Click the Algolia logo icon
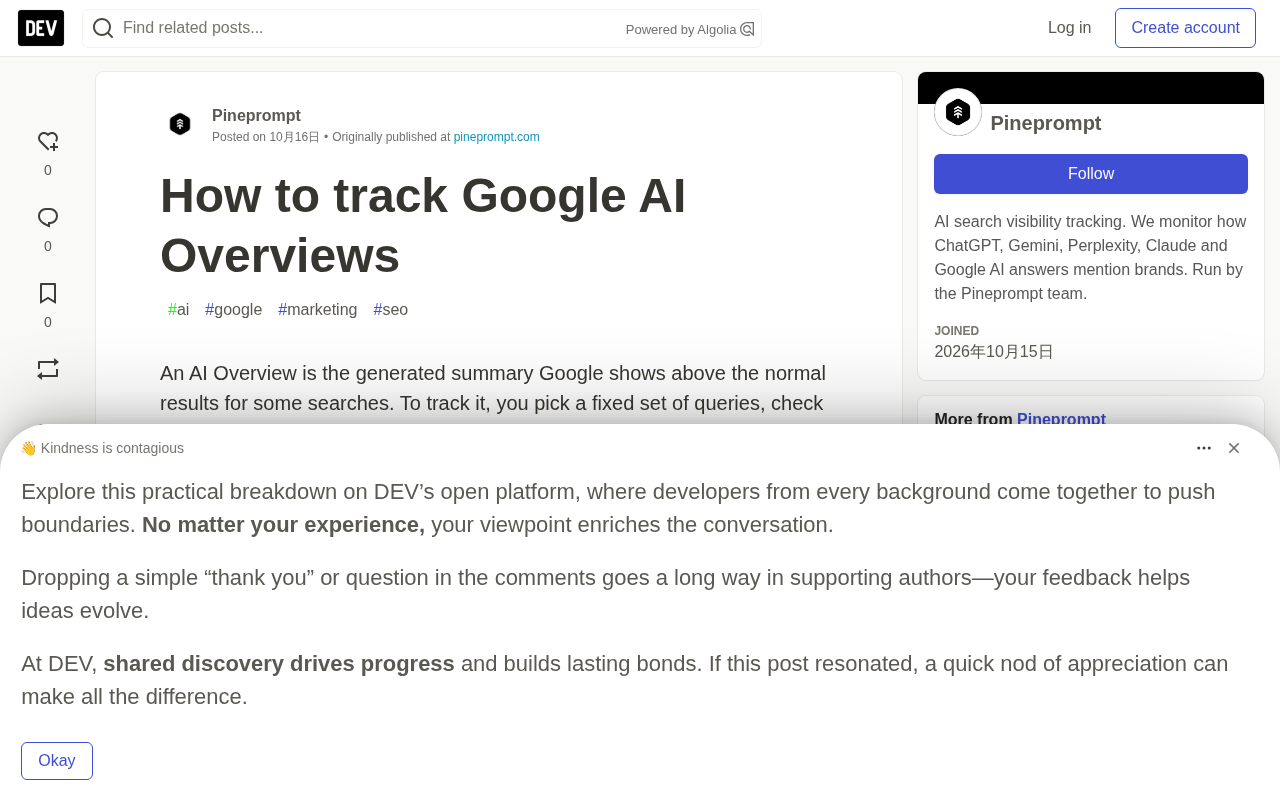The height and width of the screenshot is (800, 1280). [747, 29]
